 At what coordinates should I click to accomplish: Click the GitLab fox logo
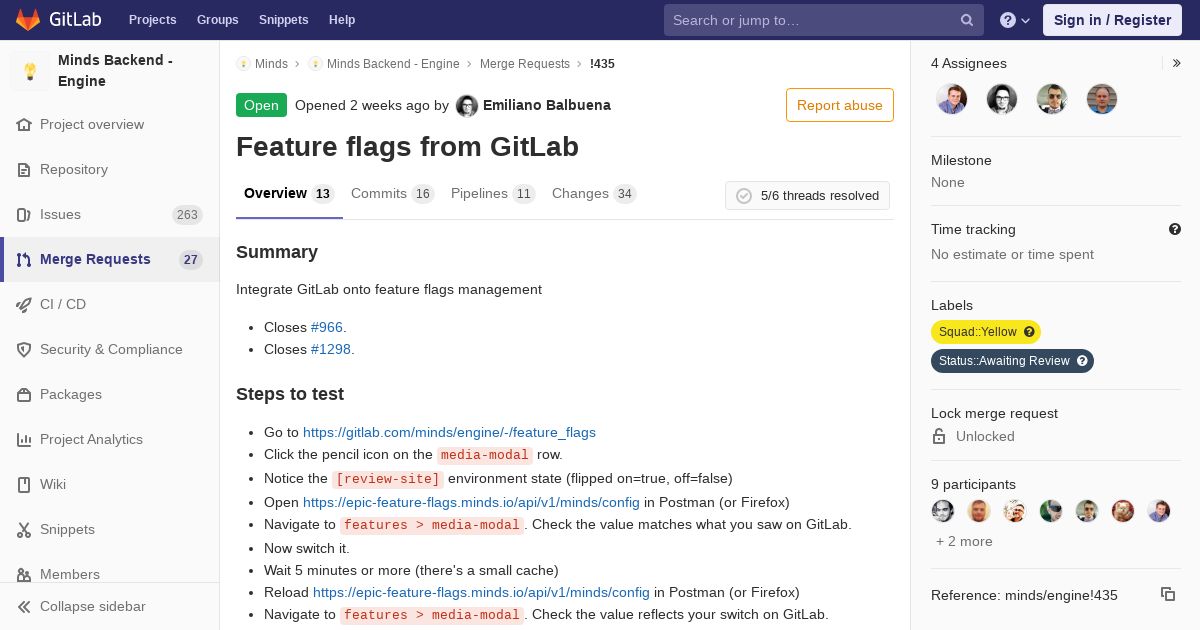28,20
